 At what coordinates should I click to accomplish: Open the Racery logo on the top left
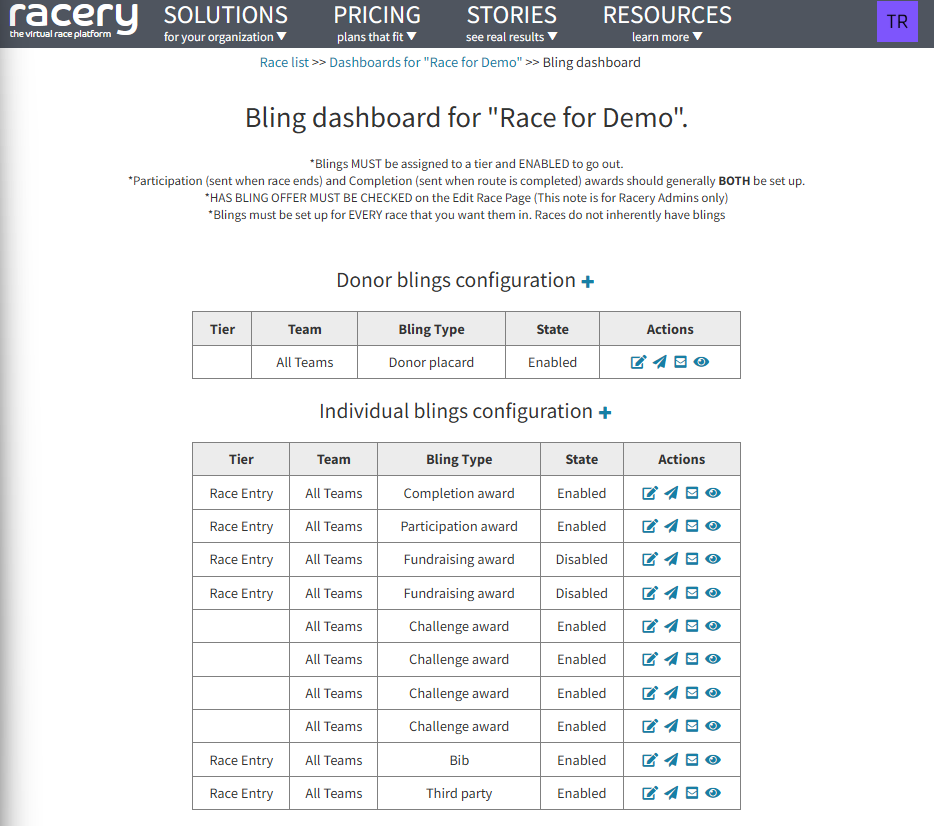point(70,21)
